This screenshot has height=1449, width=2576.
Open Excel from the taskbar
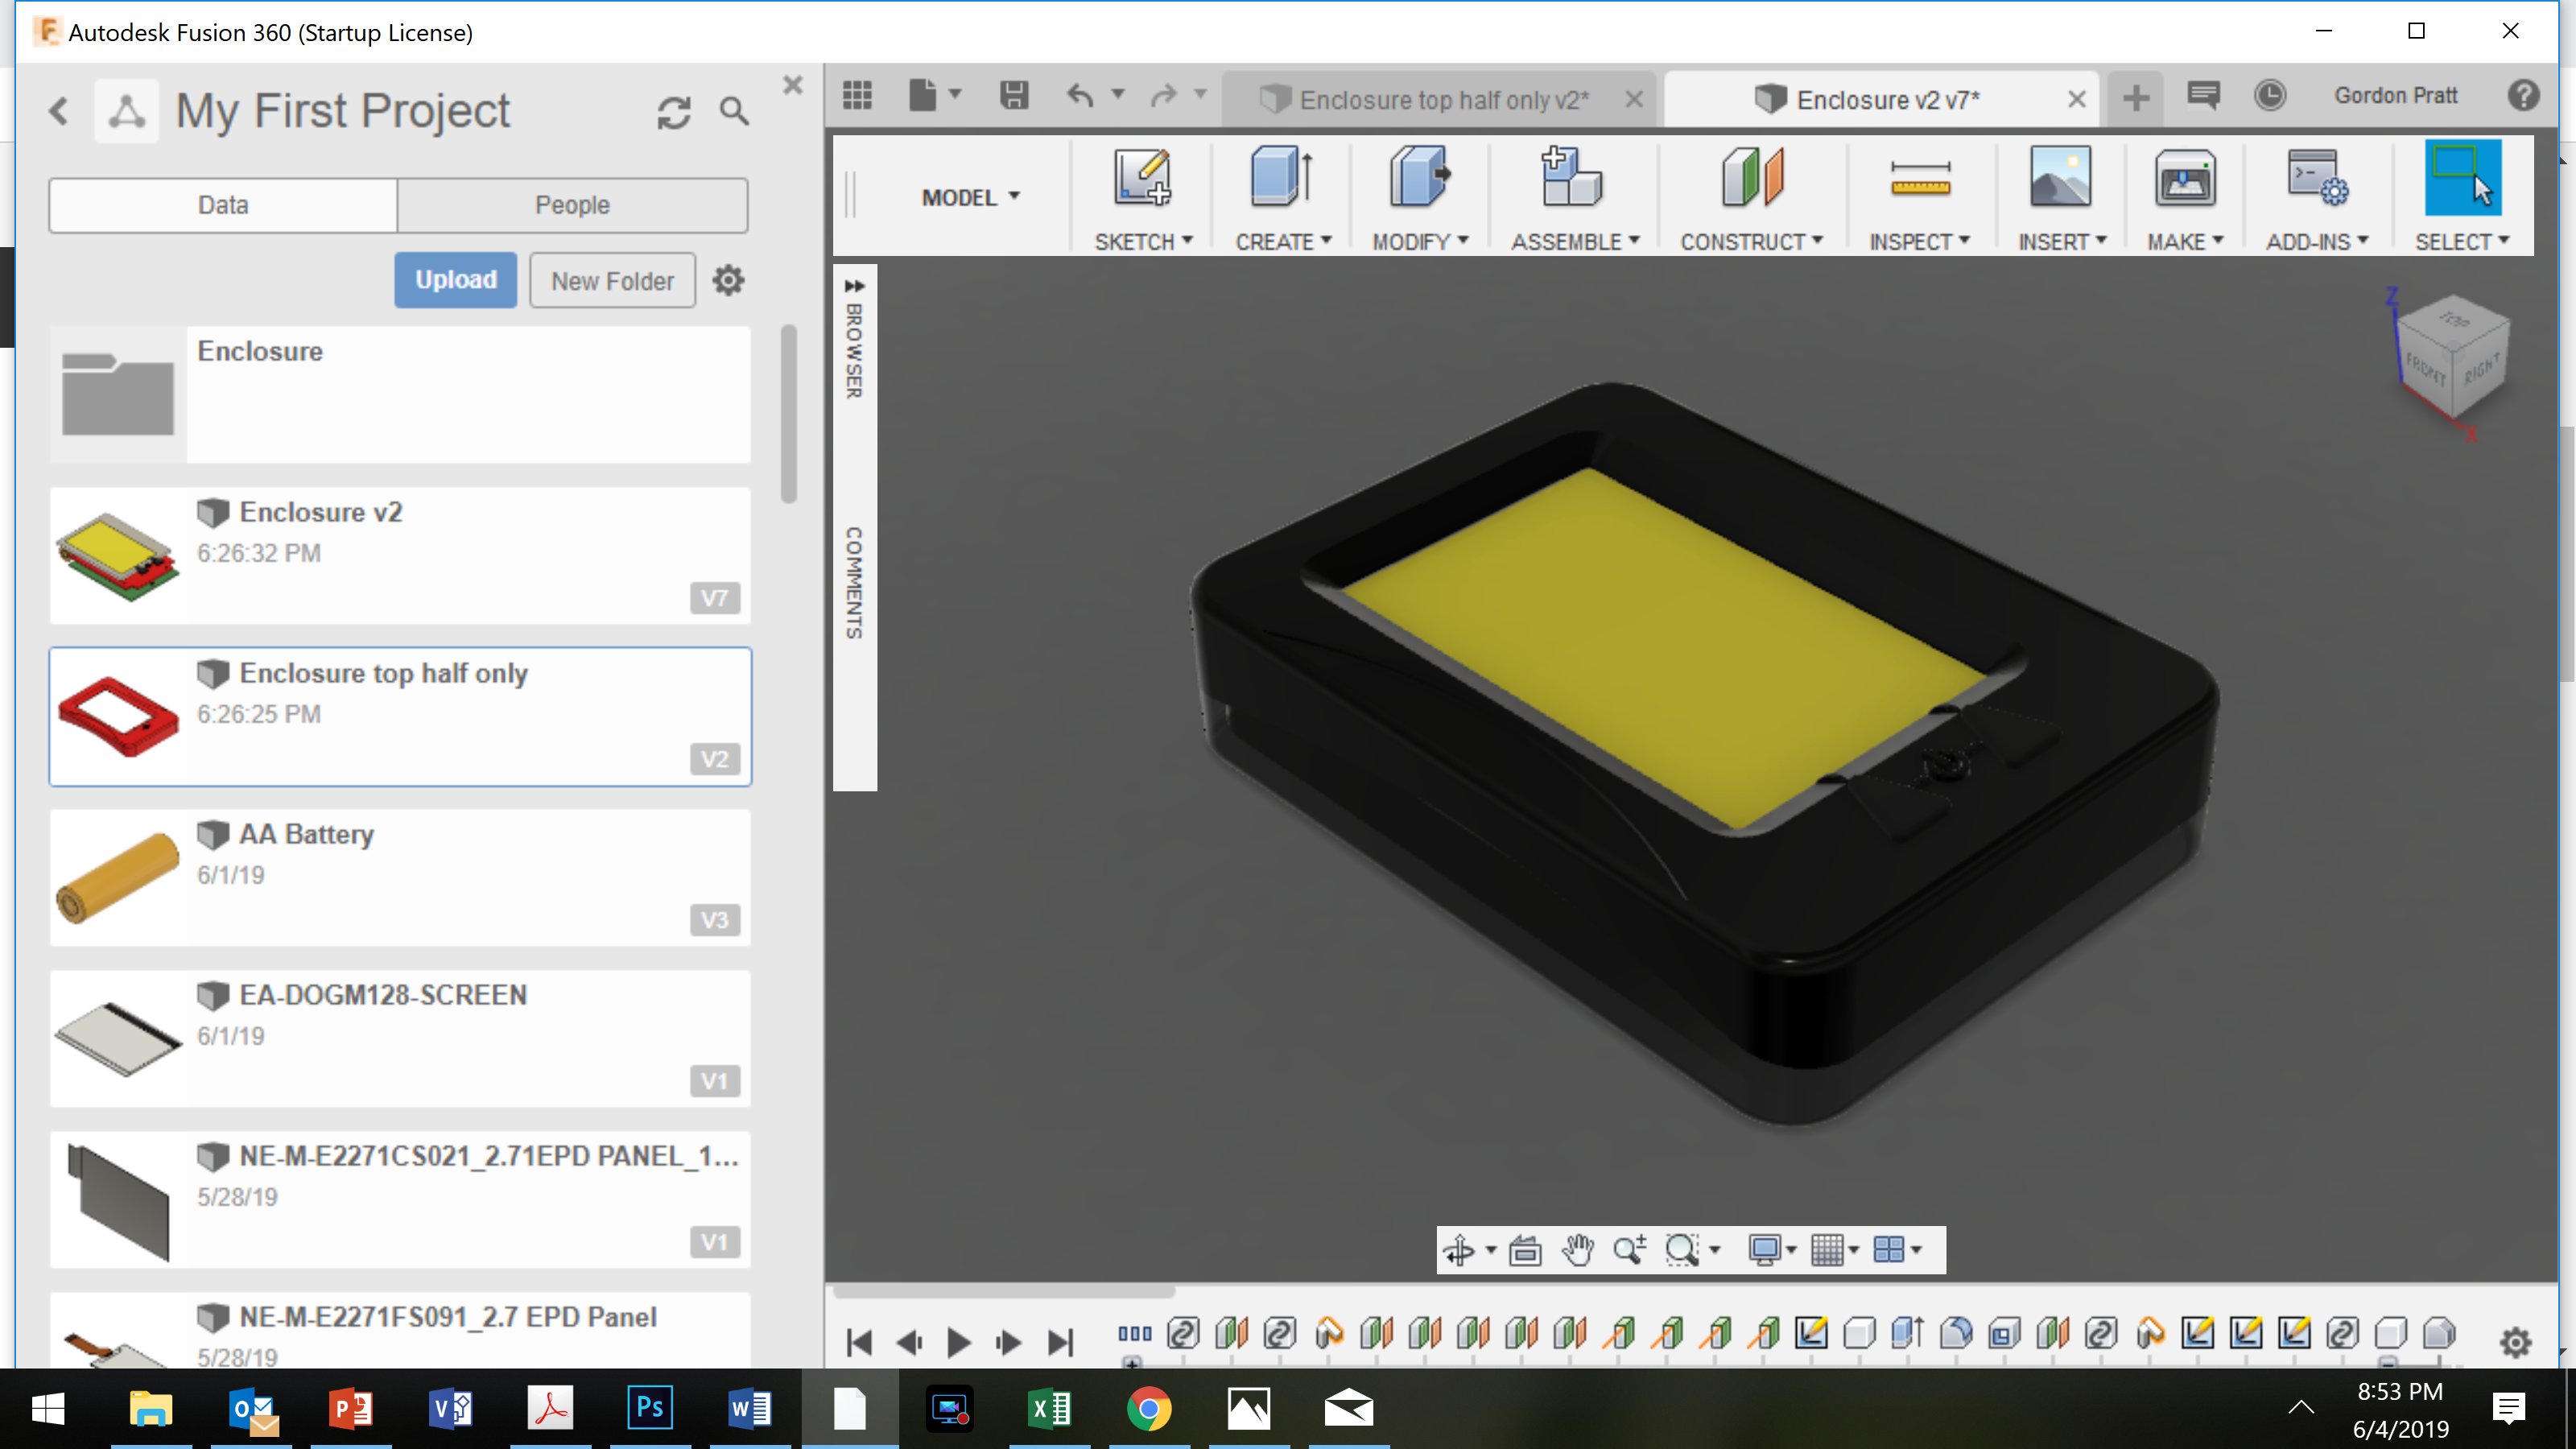[x=1049, y=1408]
